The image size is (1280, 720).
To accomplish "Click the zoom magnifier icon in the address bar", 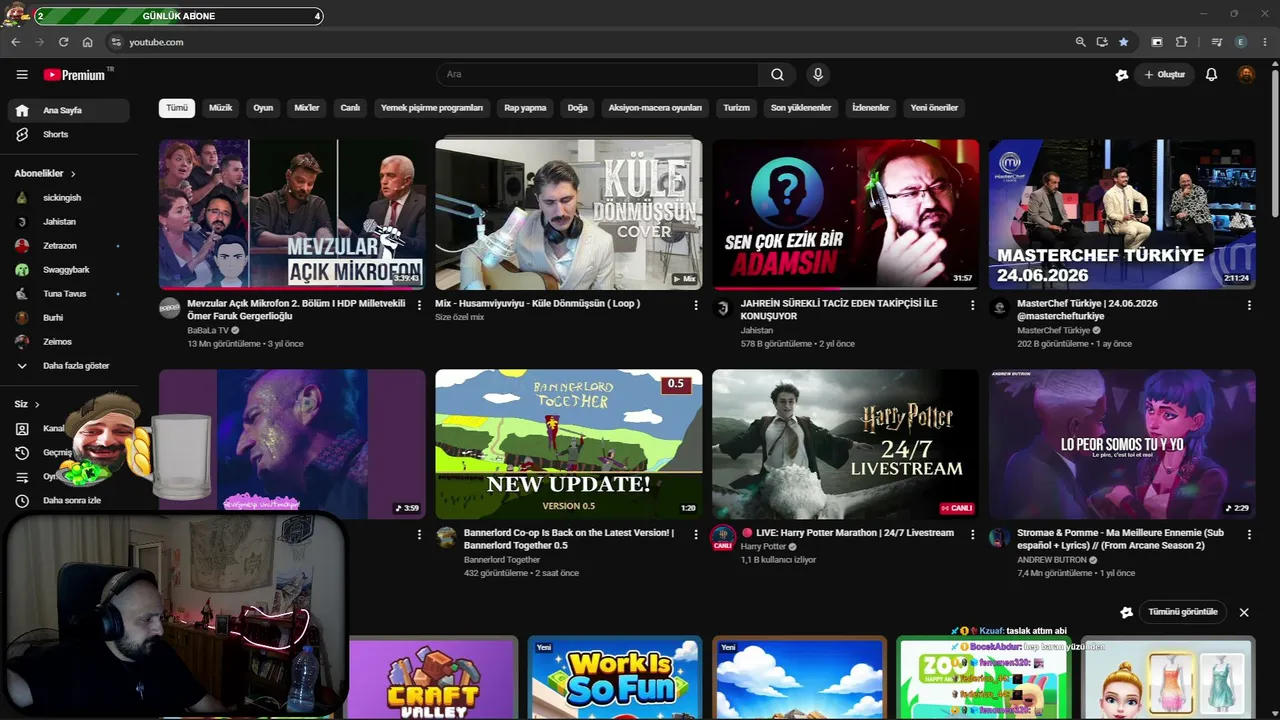I will pyautogui.click(x=1080, y=42).
